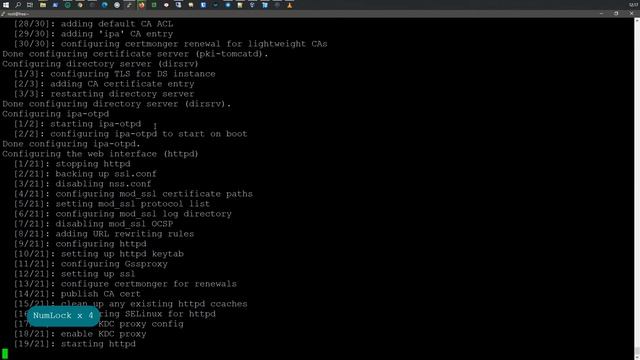Viewport: 640px width, 360px height.
Task: Close the terminal window
Action: pos(631,14)
